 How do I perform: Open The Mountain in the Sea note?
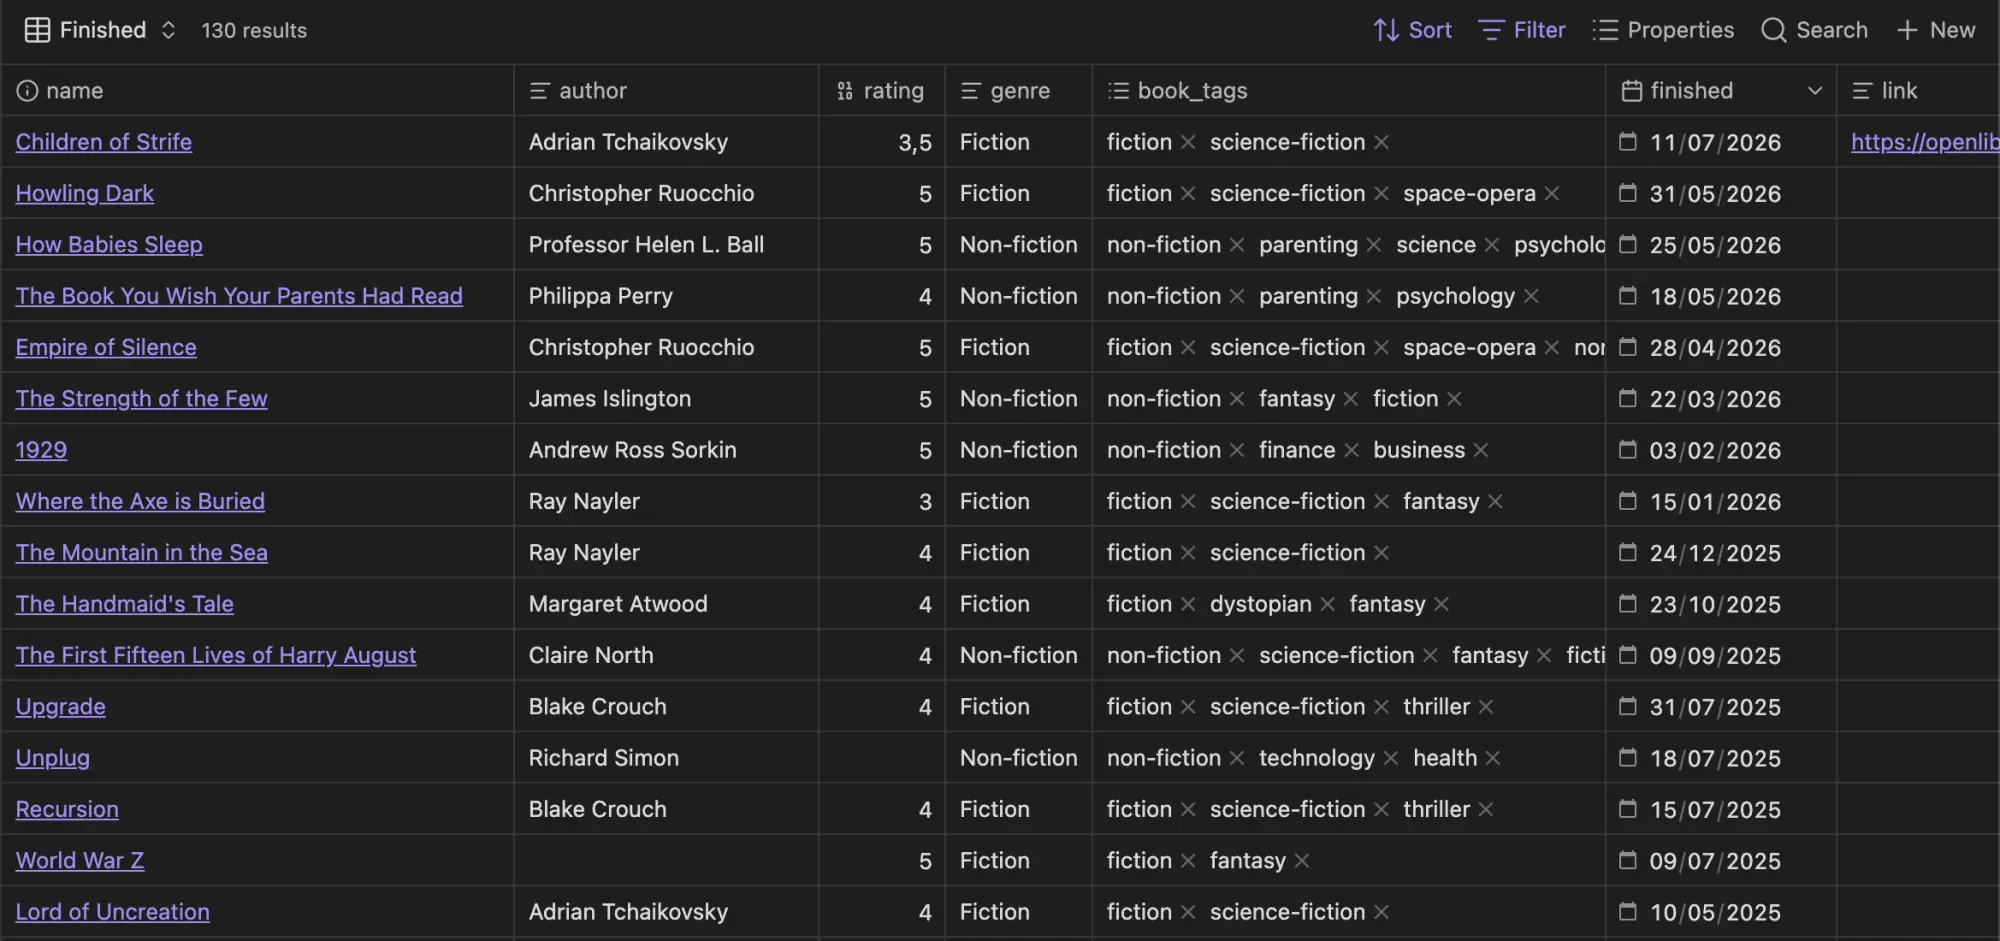[x=142, y=552]
